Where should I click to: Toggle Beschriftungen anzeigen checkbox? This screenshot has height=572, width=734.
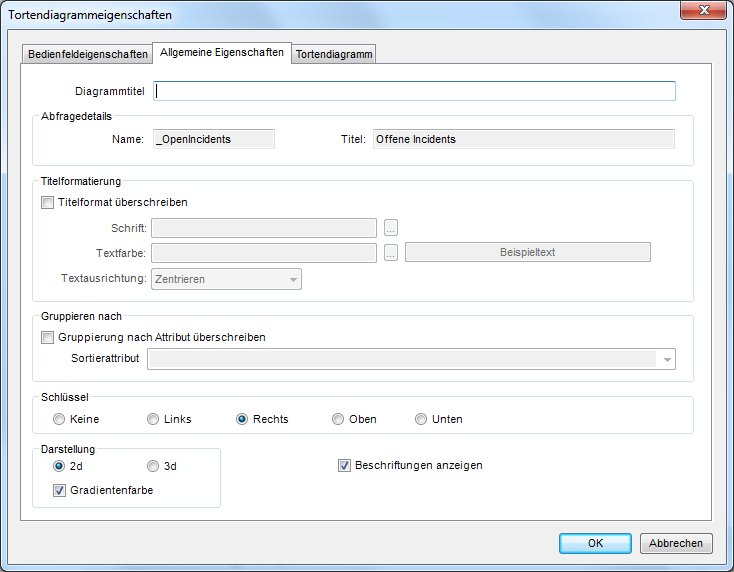[x=345, y=465]
